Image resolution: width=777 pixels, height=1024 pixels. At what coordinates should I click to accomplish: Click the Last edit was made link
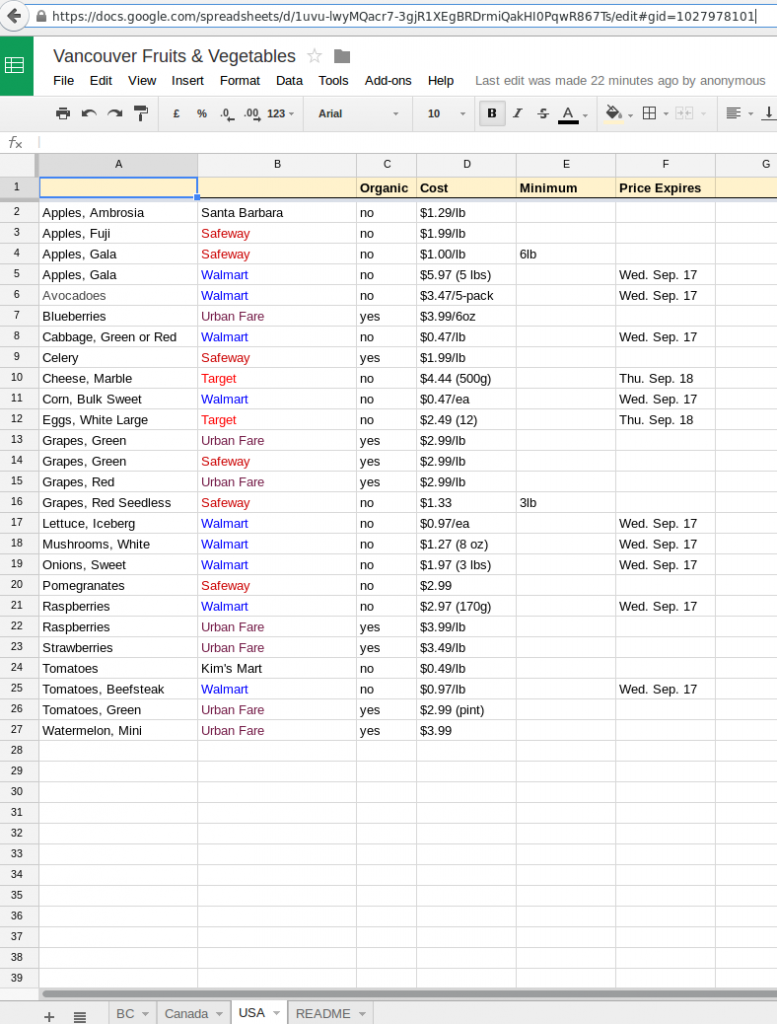tap(620, 80)
